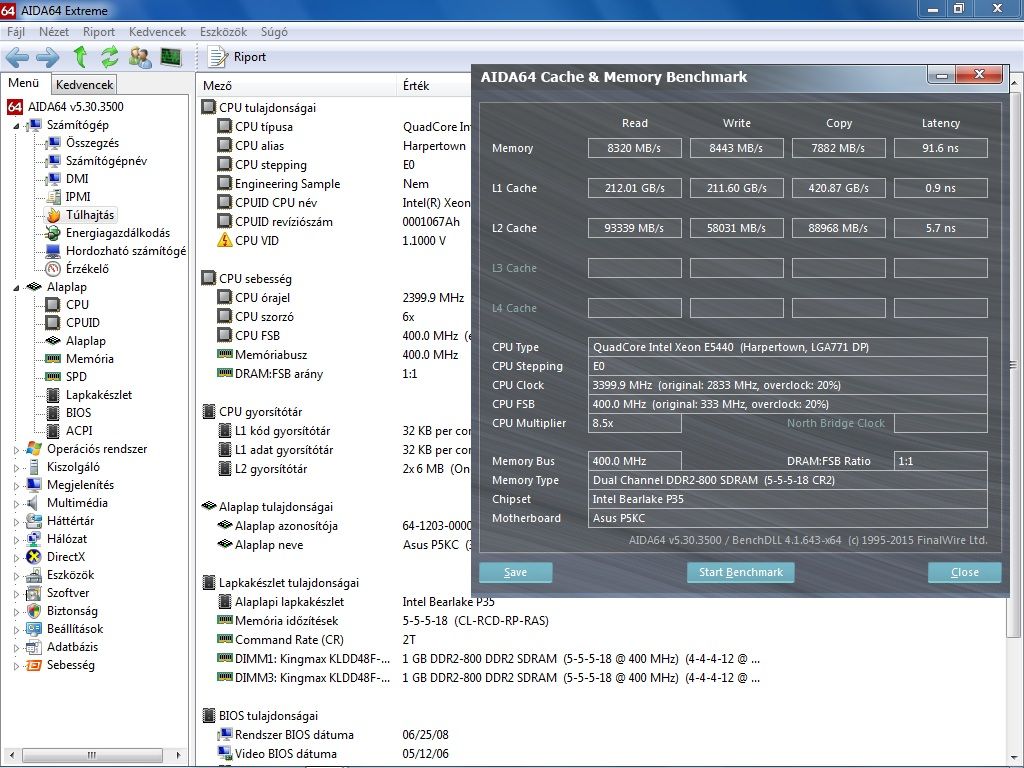Click the Memory Read 8320 MB/s field
Viewport: 1024px width, 768px height.
[x=634, y=148]
